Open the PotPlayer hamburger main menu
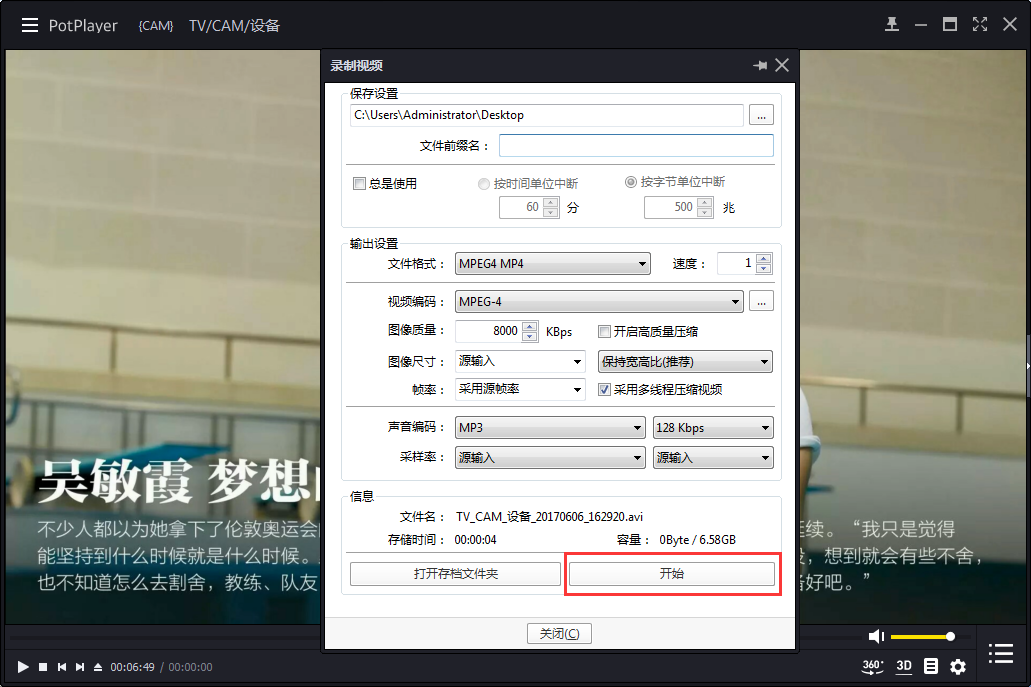Viewport: 1031px width, 687px height. point(30,25)
